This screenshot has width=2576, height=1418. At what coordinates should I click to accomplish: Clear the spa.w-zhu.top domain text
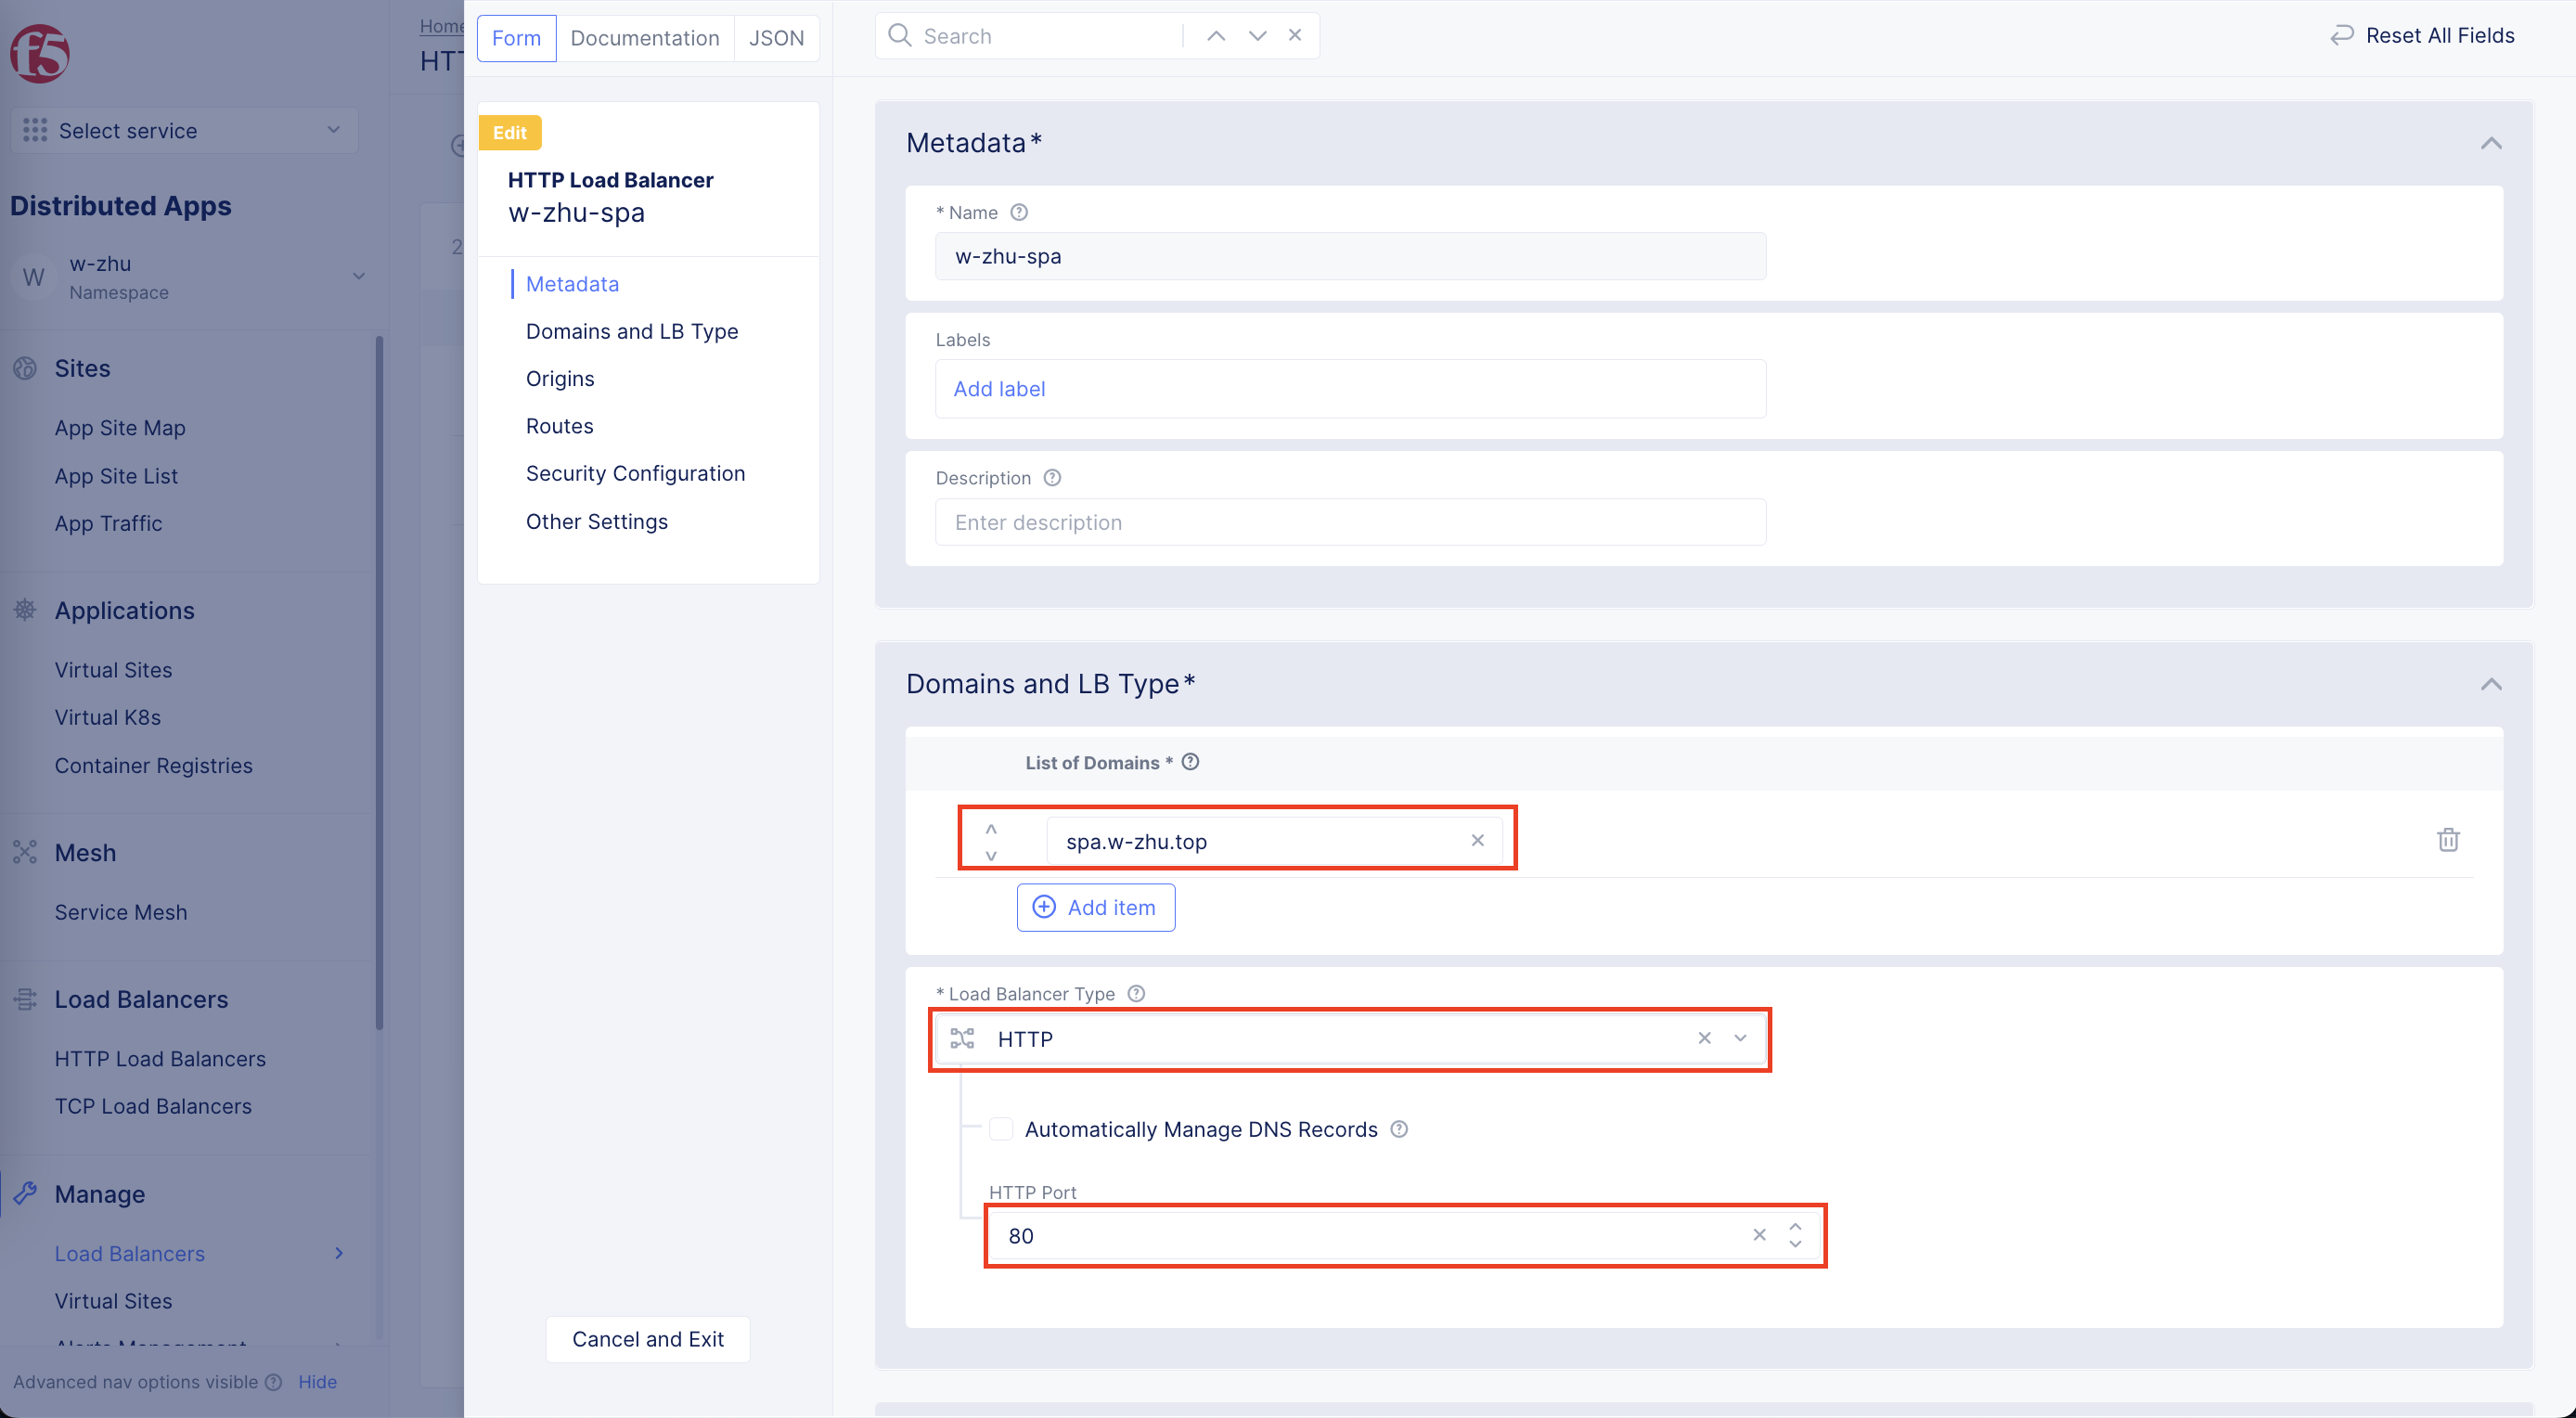point(1477,840)
